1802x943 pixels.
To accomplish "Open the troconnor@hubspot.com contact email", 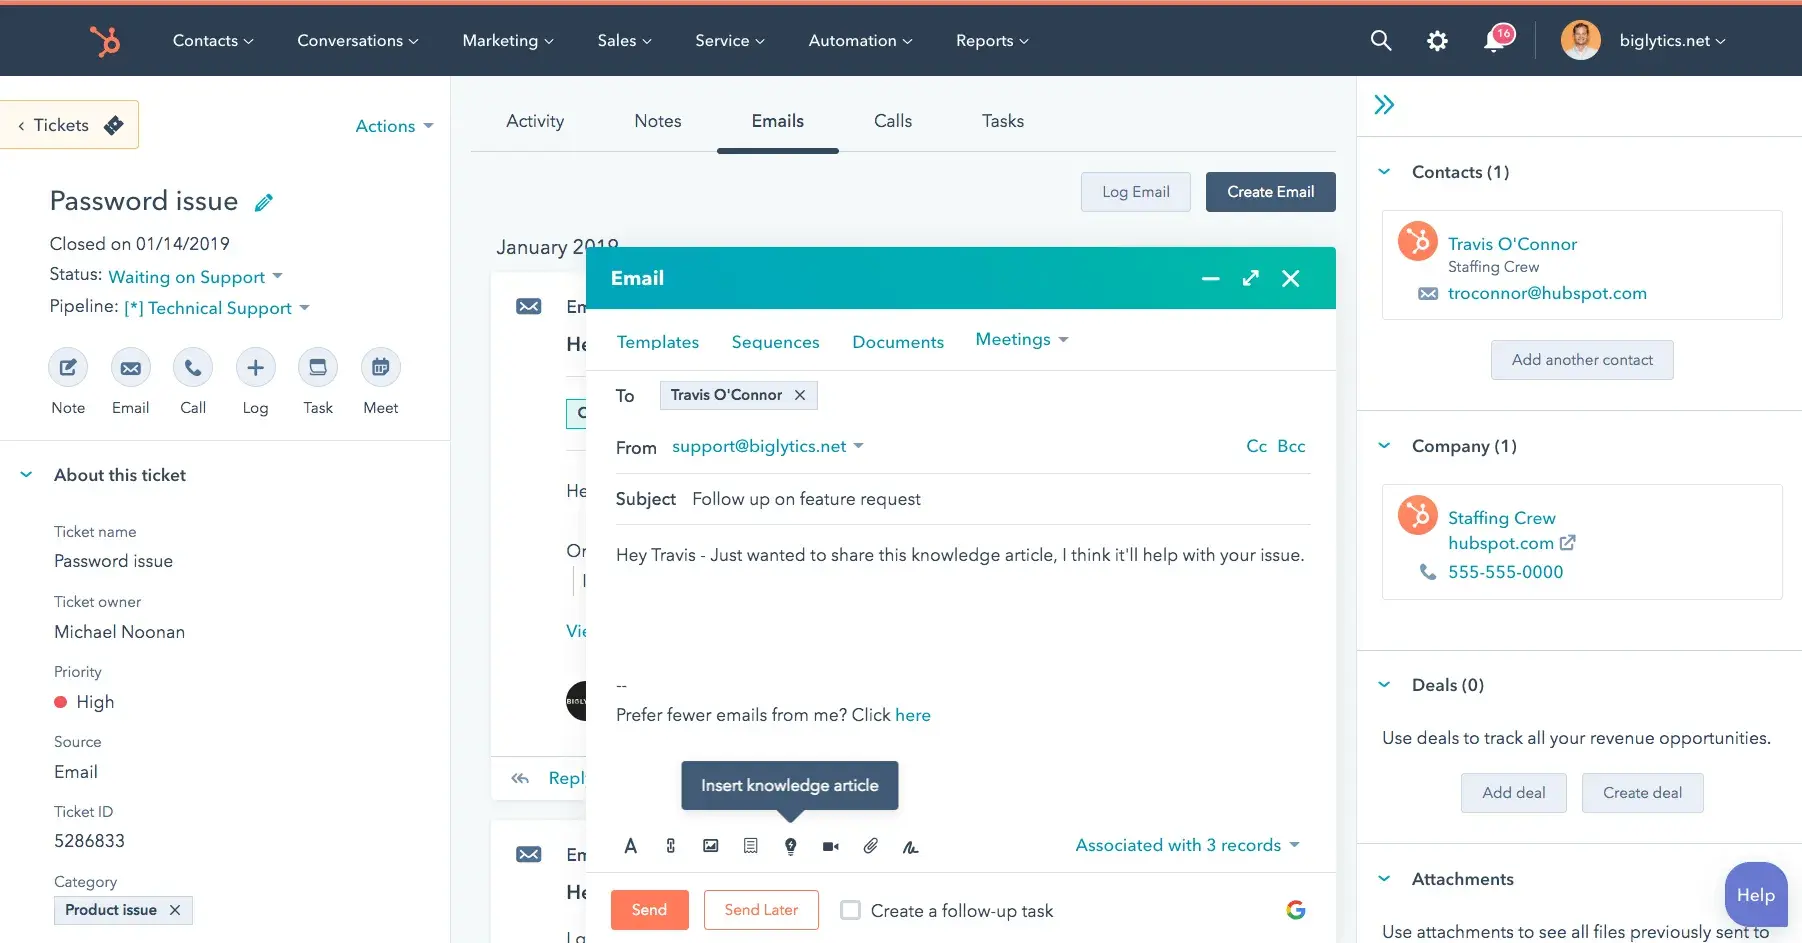I will click(x=1547, y=293).
